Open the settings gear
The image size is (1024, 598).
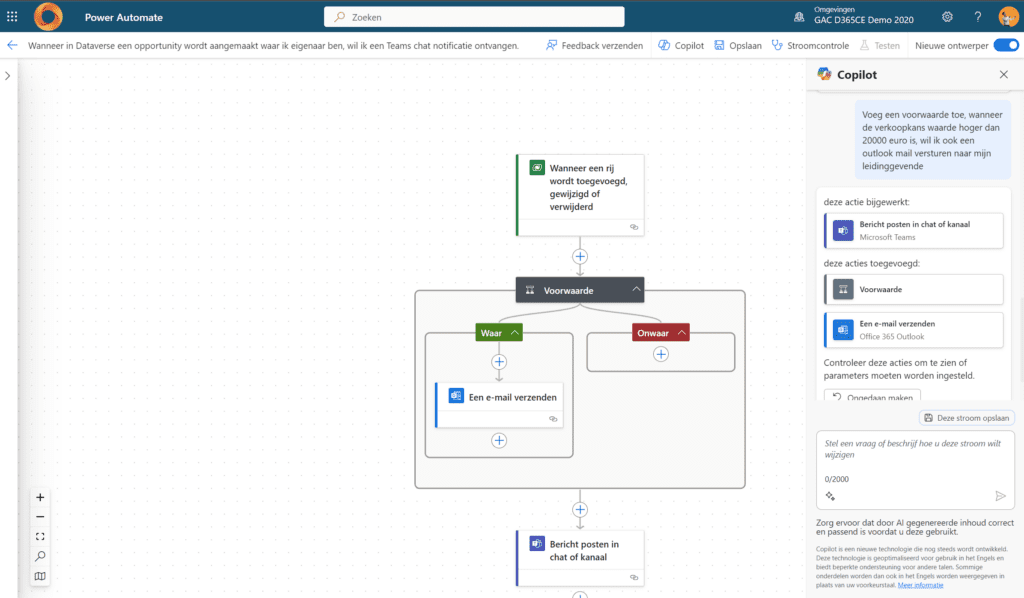947,17
